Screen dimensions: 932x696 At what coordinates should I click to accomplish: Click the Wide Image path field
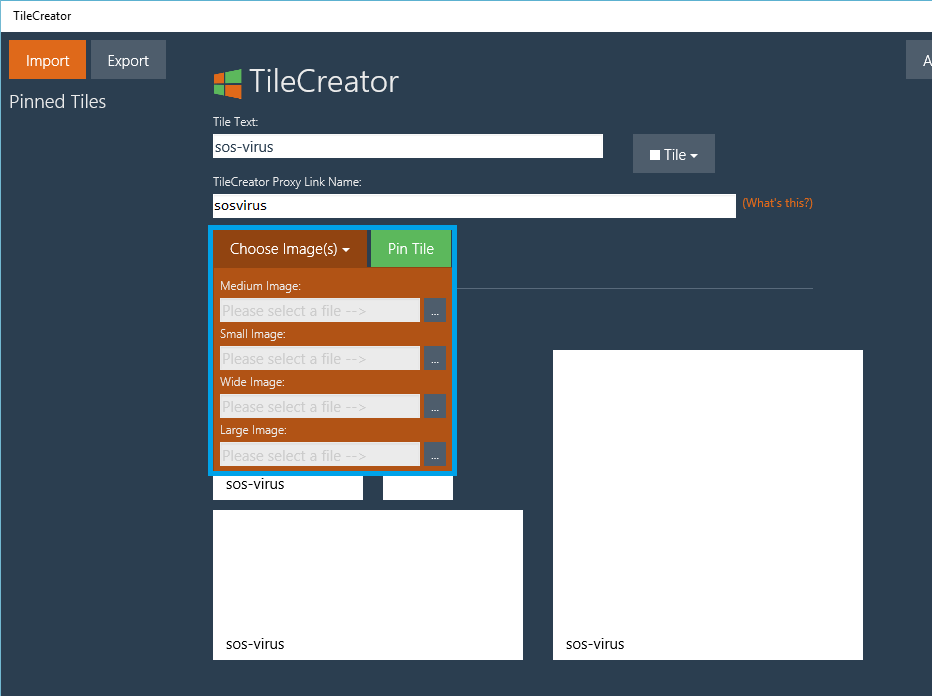point(319,406)
